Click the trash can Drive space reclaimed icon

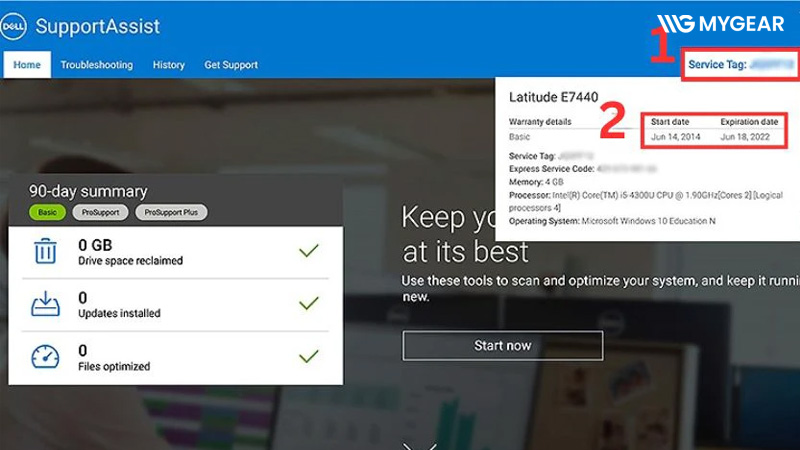(46, 251)
